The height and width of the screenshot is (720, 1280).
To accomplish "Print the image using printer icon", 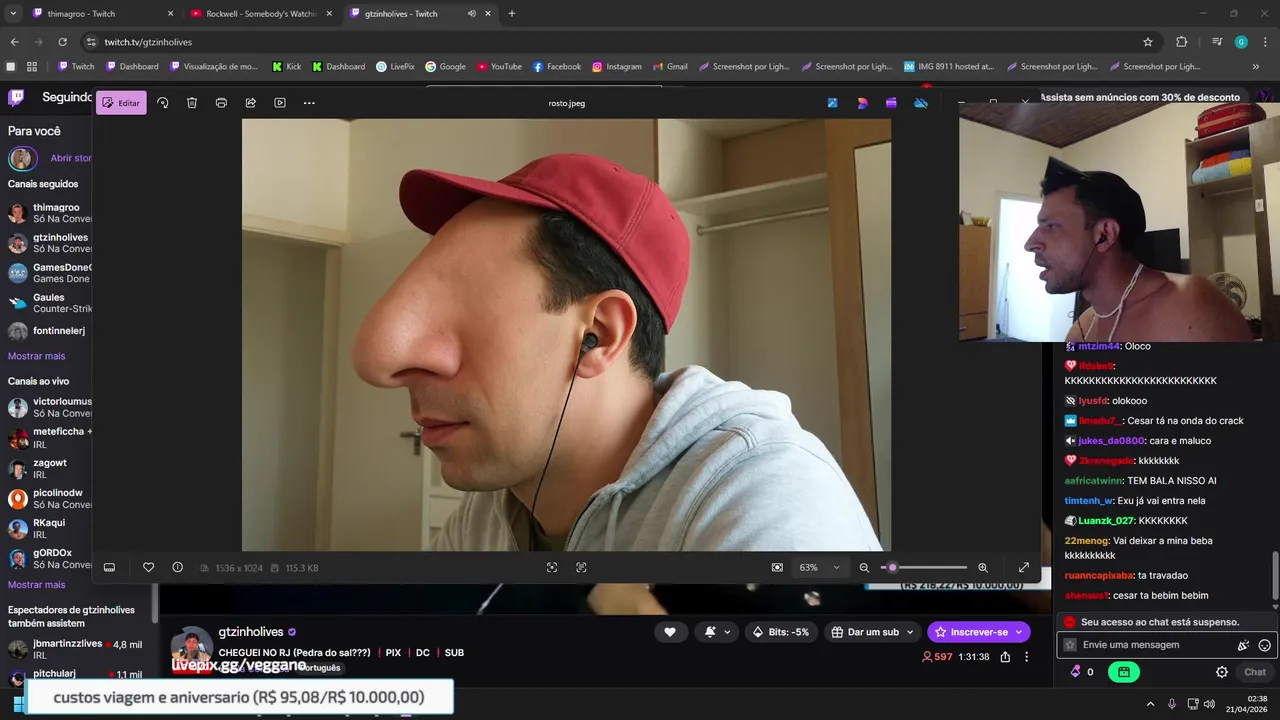I will pos(221,103).
